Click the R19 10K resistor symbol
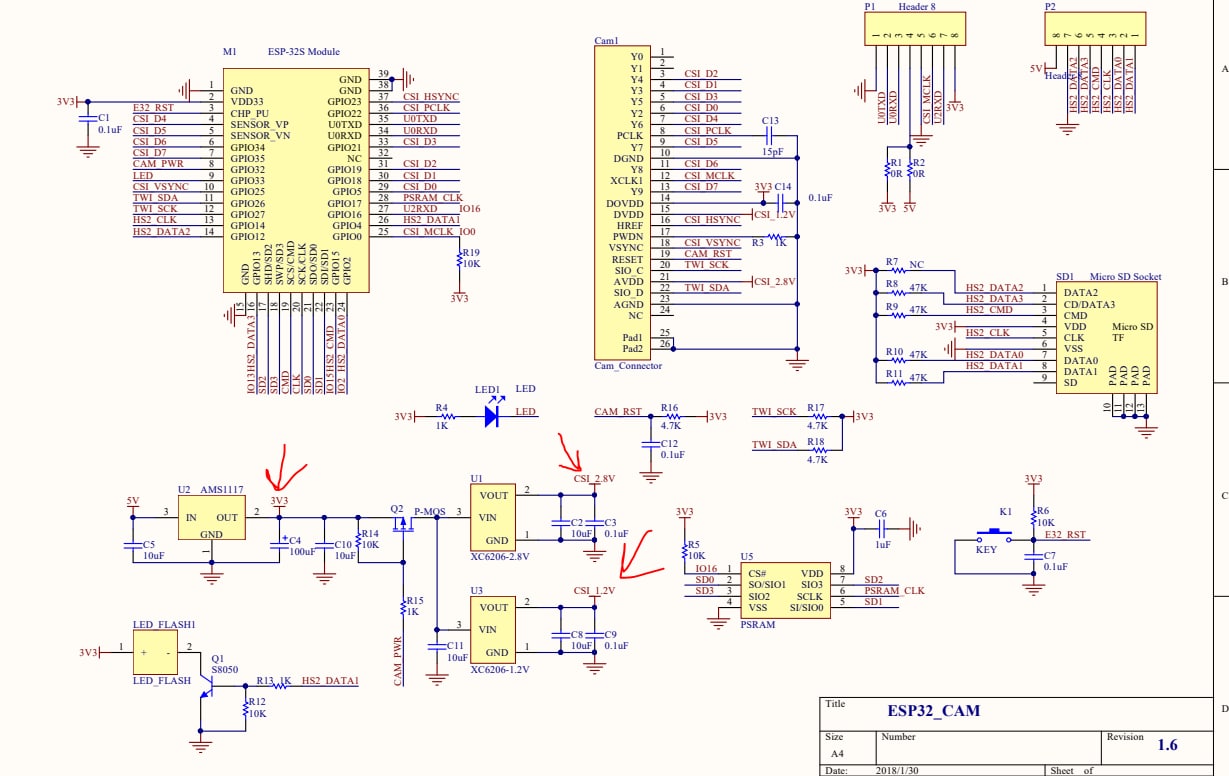Viewport: 1229px width, 776px height. coord(459,259)
